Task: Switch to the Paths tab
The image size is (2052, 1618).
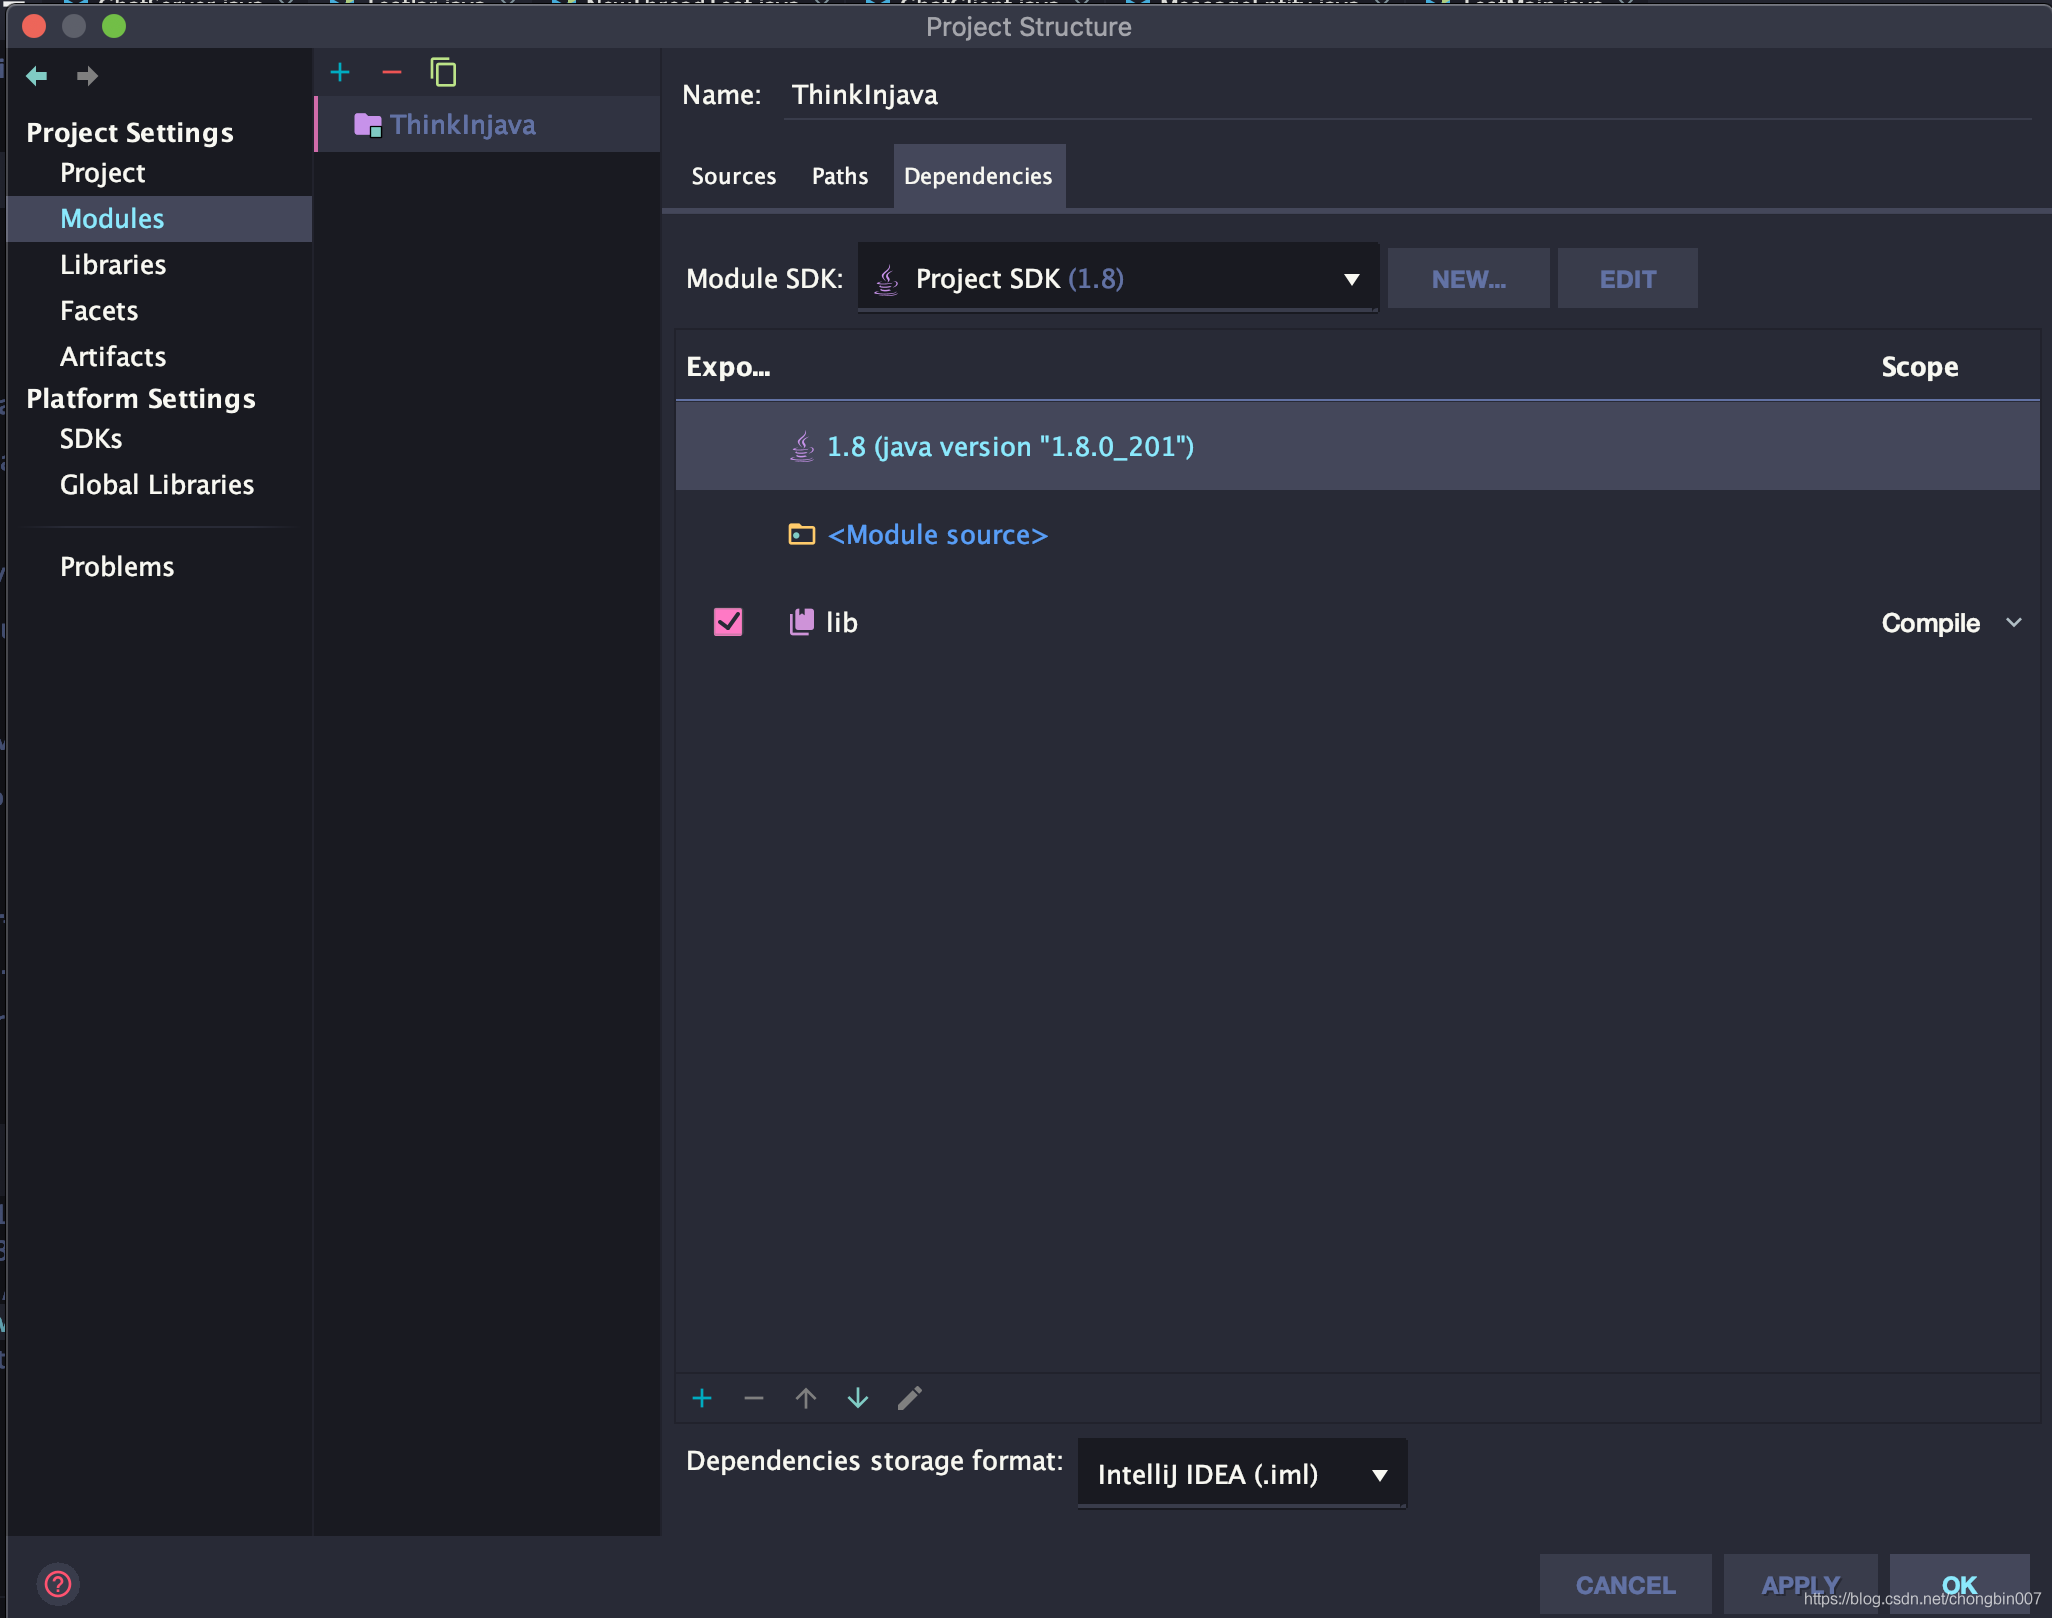Action: [836, 175]
